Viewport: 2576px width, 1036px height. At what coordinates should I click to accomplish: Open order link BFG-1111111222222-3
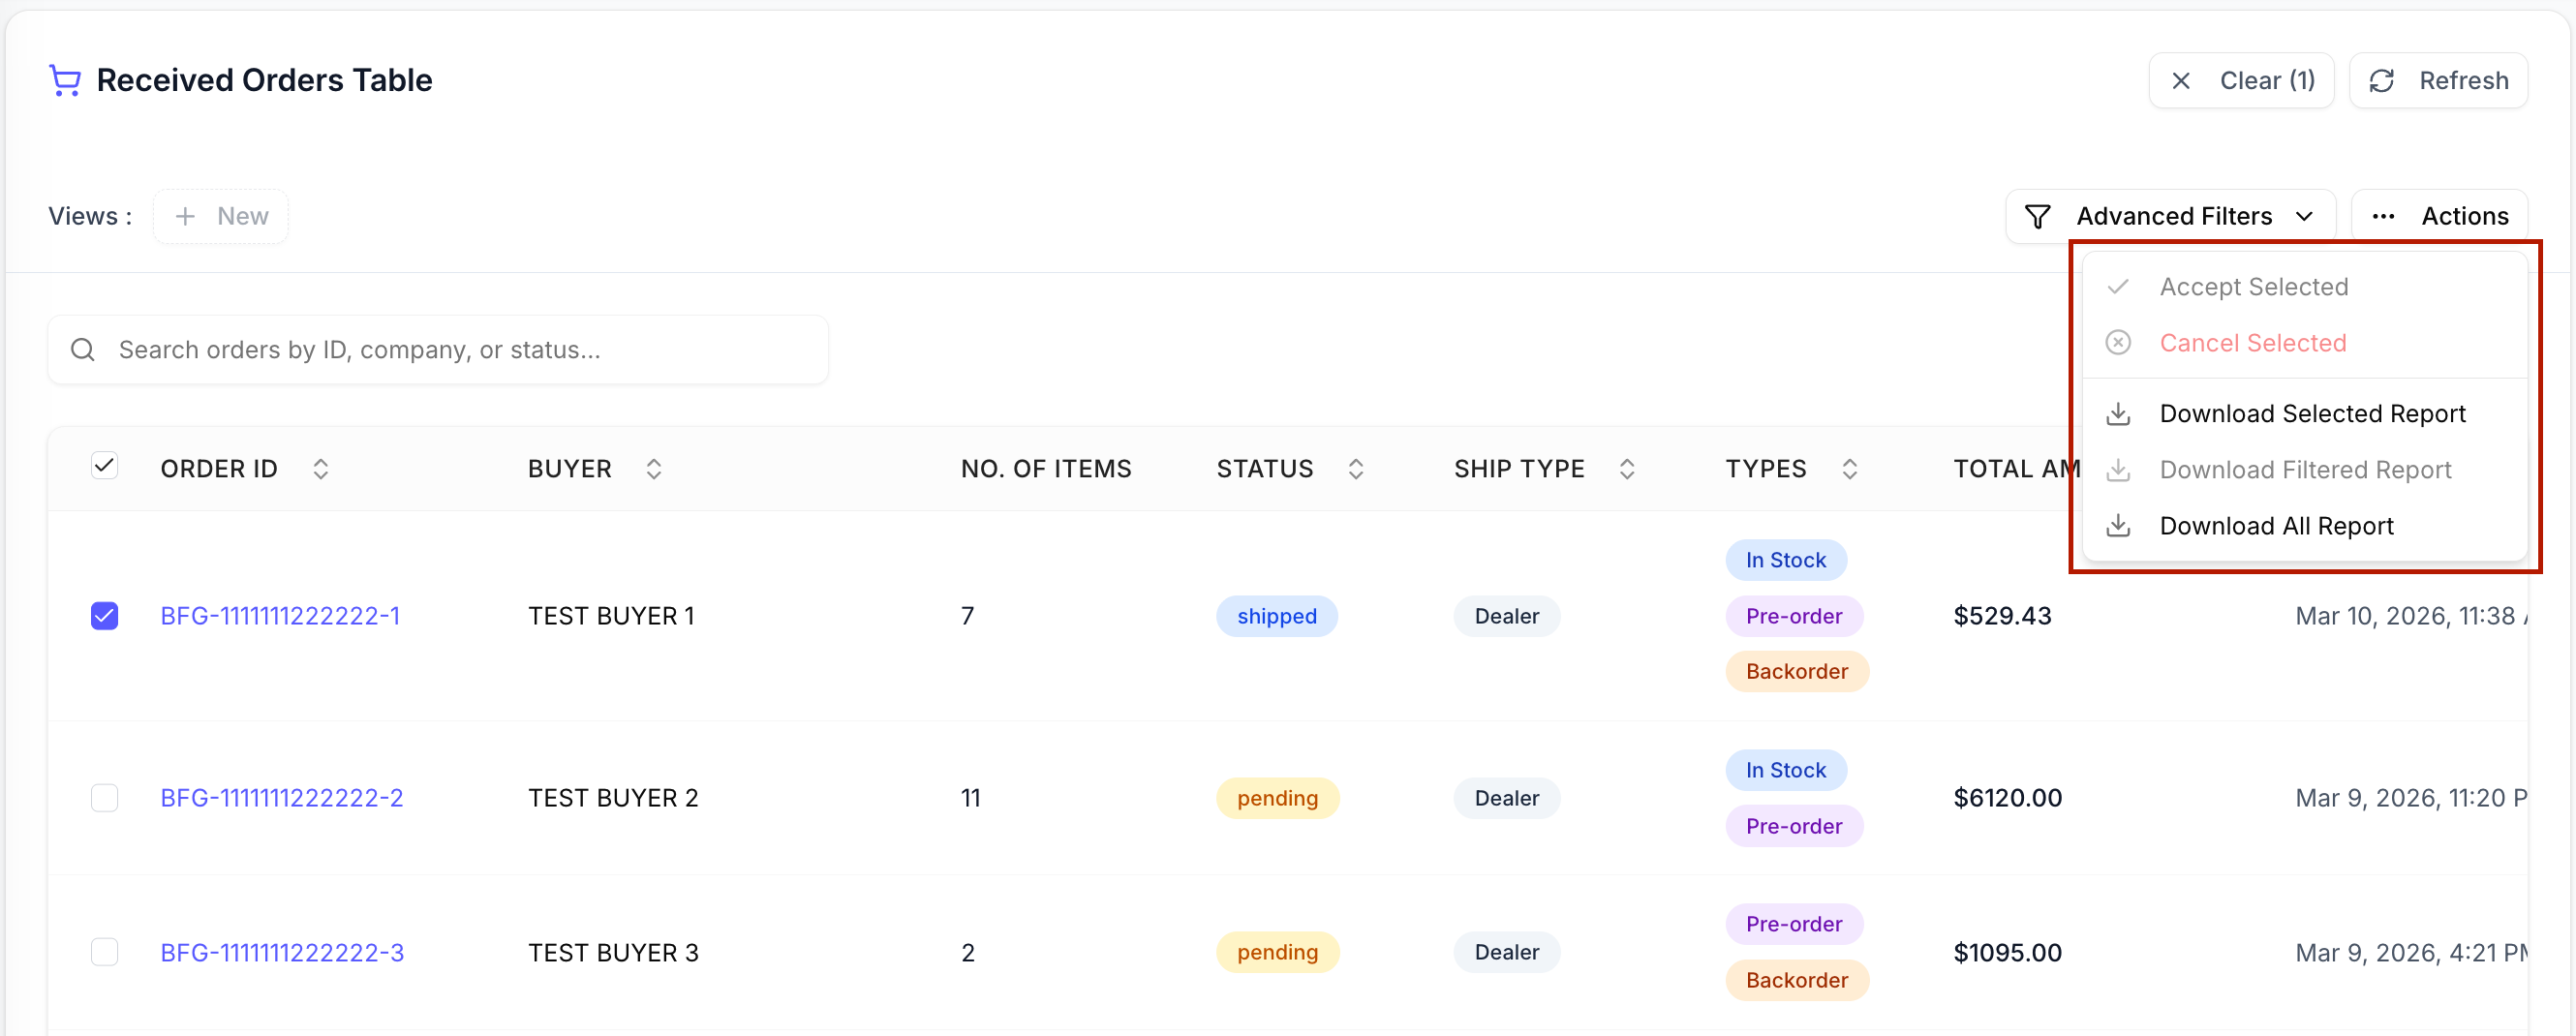[x=282, y=952]
